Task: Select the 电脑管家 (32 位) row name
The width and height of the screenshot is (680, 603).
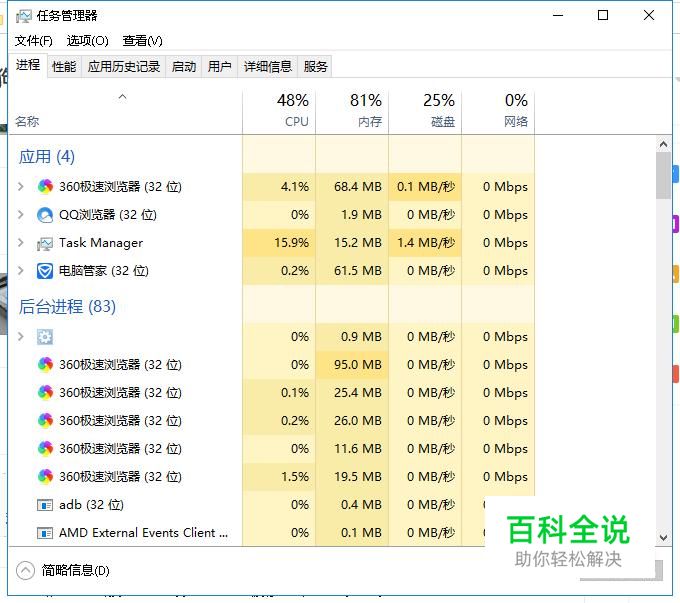Action: [104, 271]
